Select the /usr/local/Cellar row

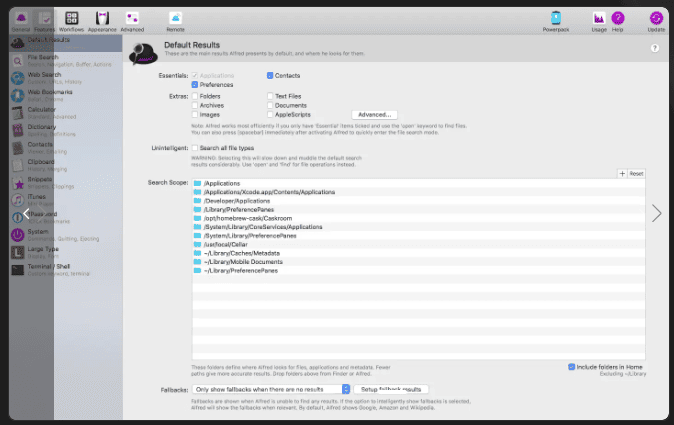pos(418,245)
